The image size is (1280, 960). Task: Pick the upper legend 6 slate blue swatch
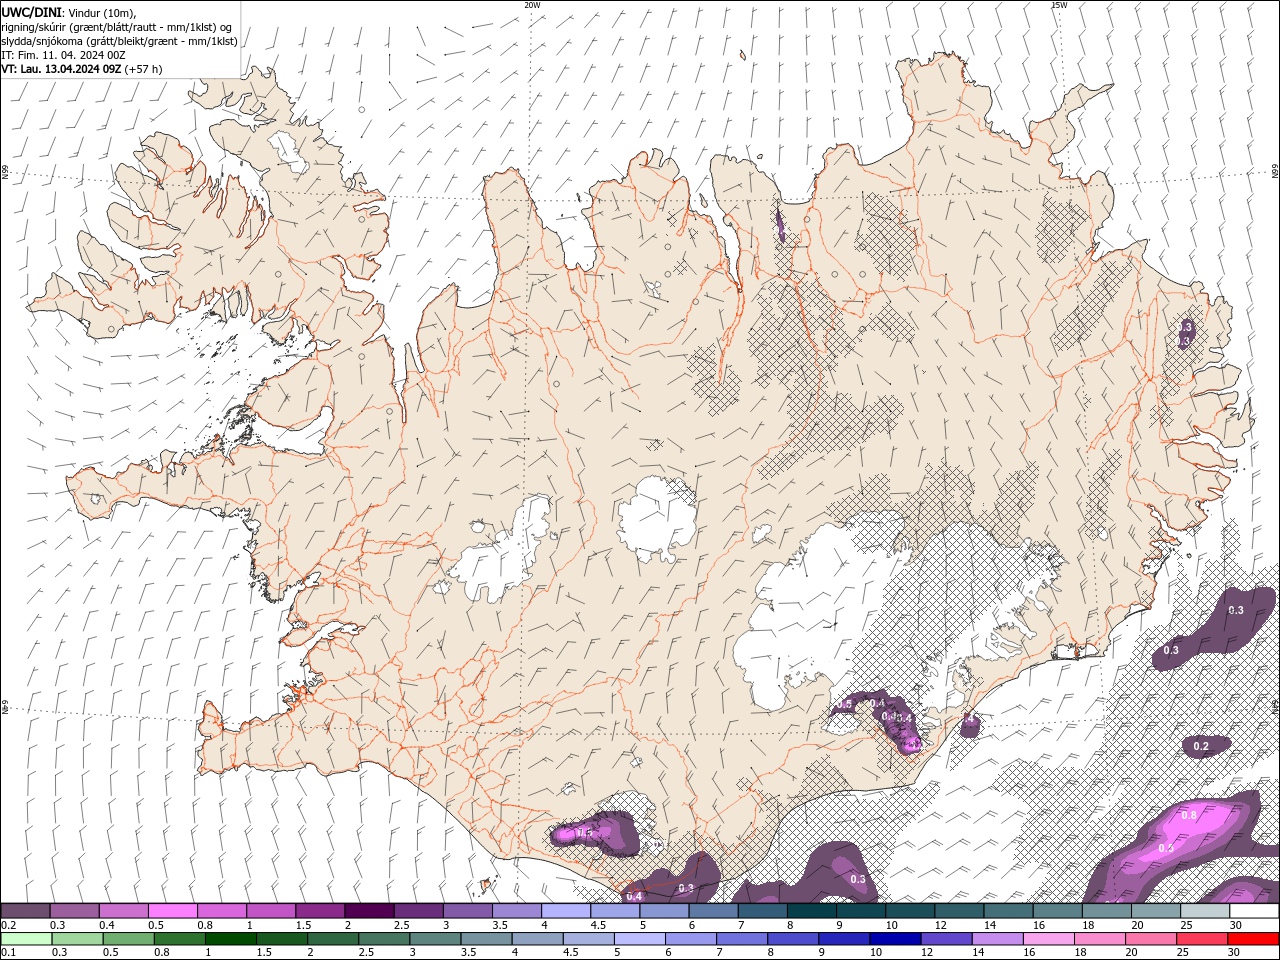pos(714,911)
